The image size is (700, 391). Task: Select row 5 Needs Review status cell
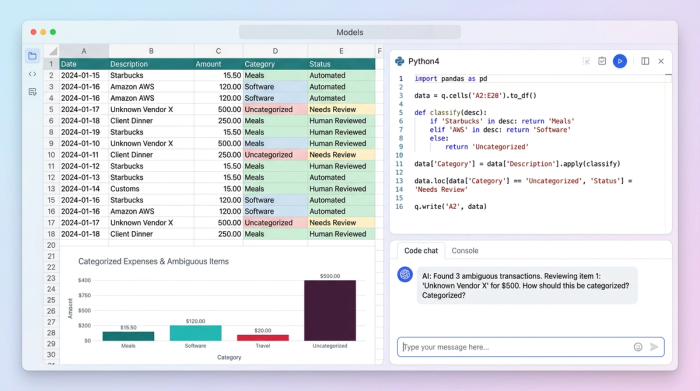click(341, 109)
